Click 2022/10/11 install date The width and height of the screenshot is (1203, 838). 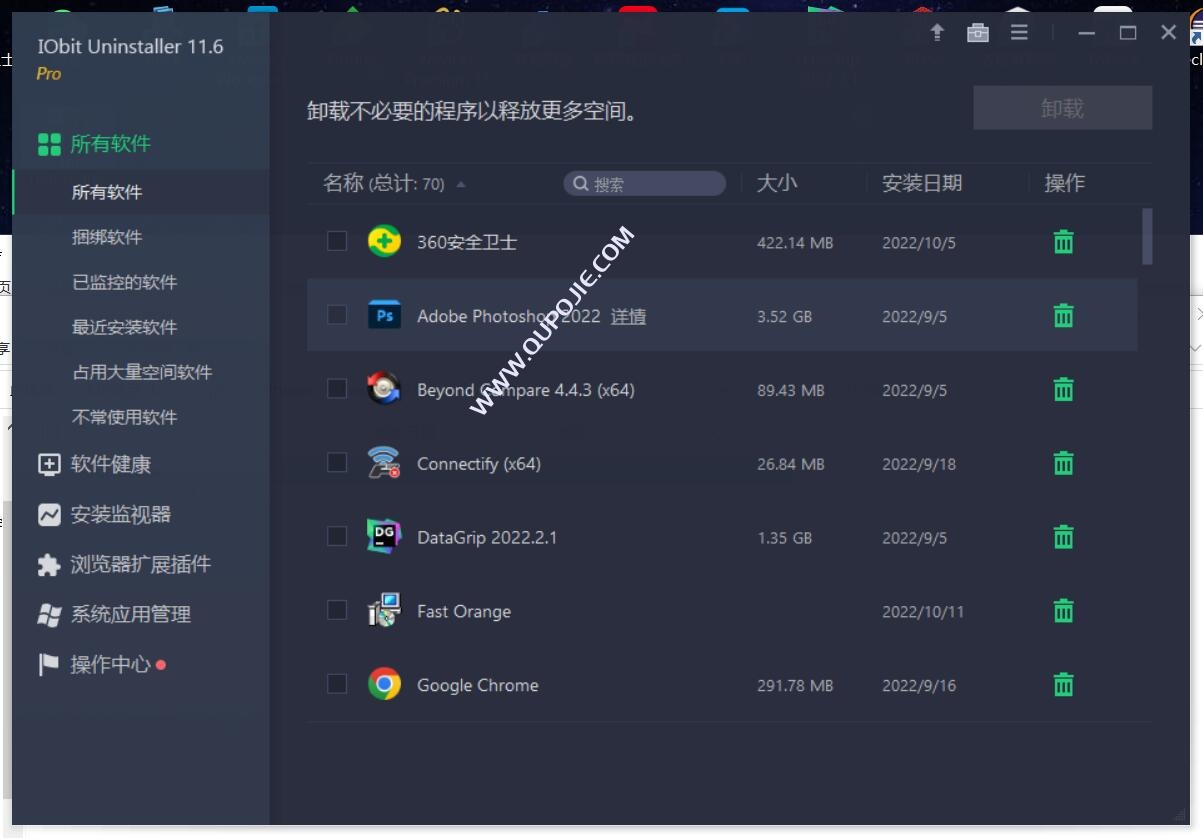tap(923, 612)
